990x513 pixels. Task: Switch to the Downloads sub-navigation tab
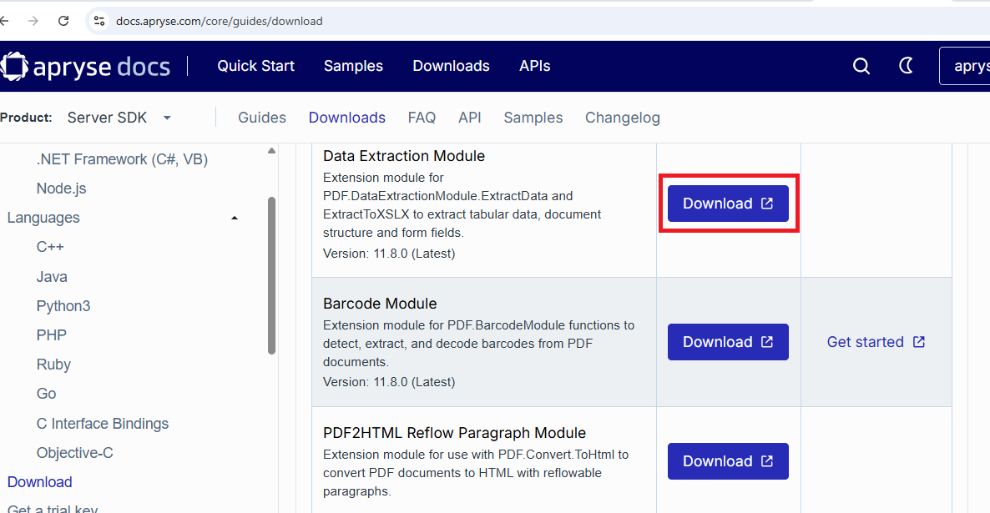coord(347,117)
